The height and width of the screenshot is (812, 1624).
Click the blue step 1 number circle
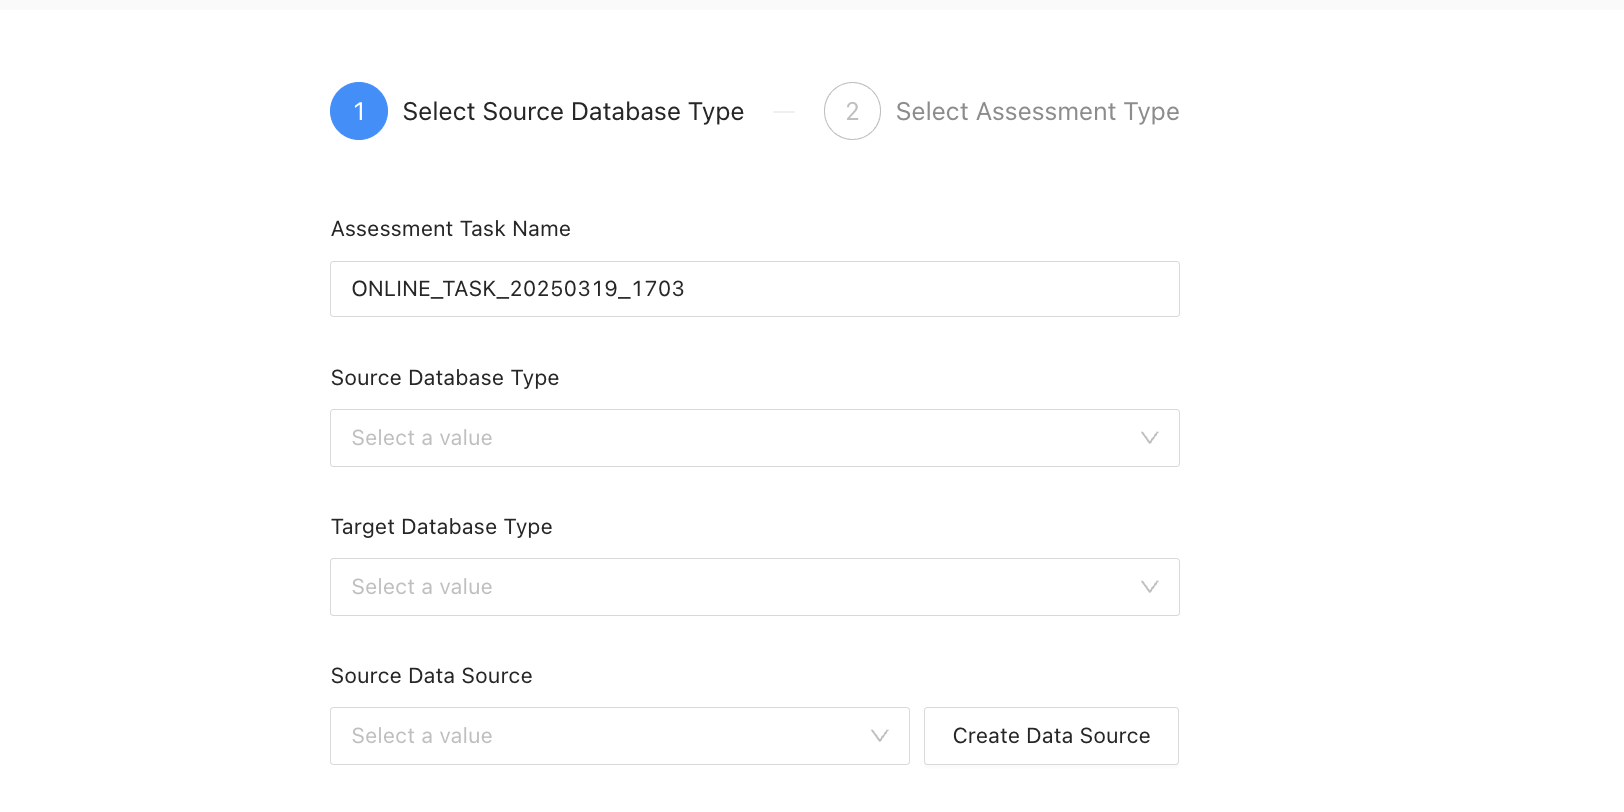coord(359,111)
